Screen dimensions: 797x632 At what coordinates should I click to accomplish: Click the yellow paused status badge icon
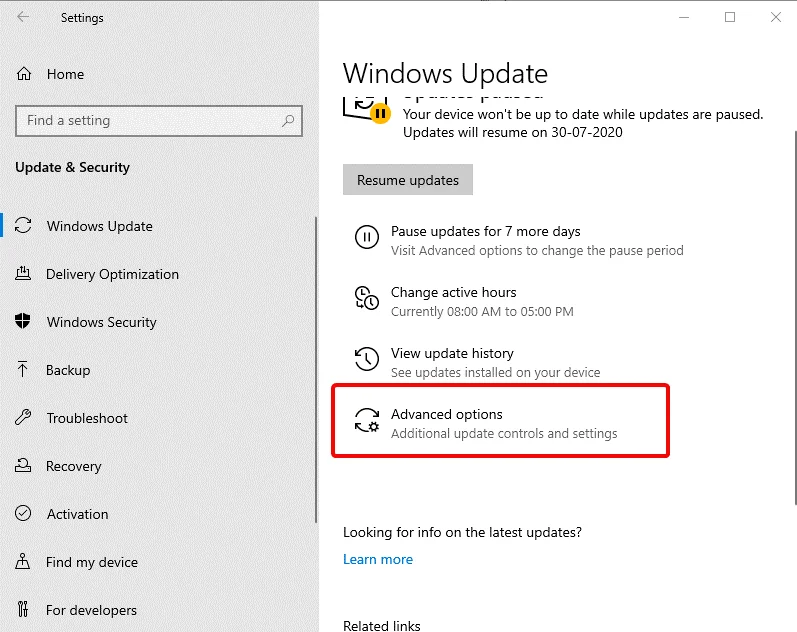click(380, 113)
